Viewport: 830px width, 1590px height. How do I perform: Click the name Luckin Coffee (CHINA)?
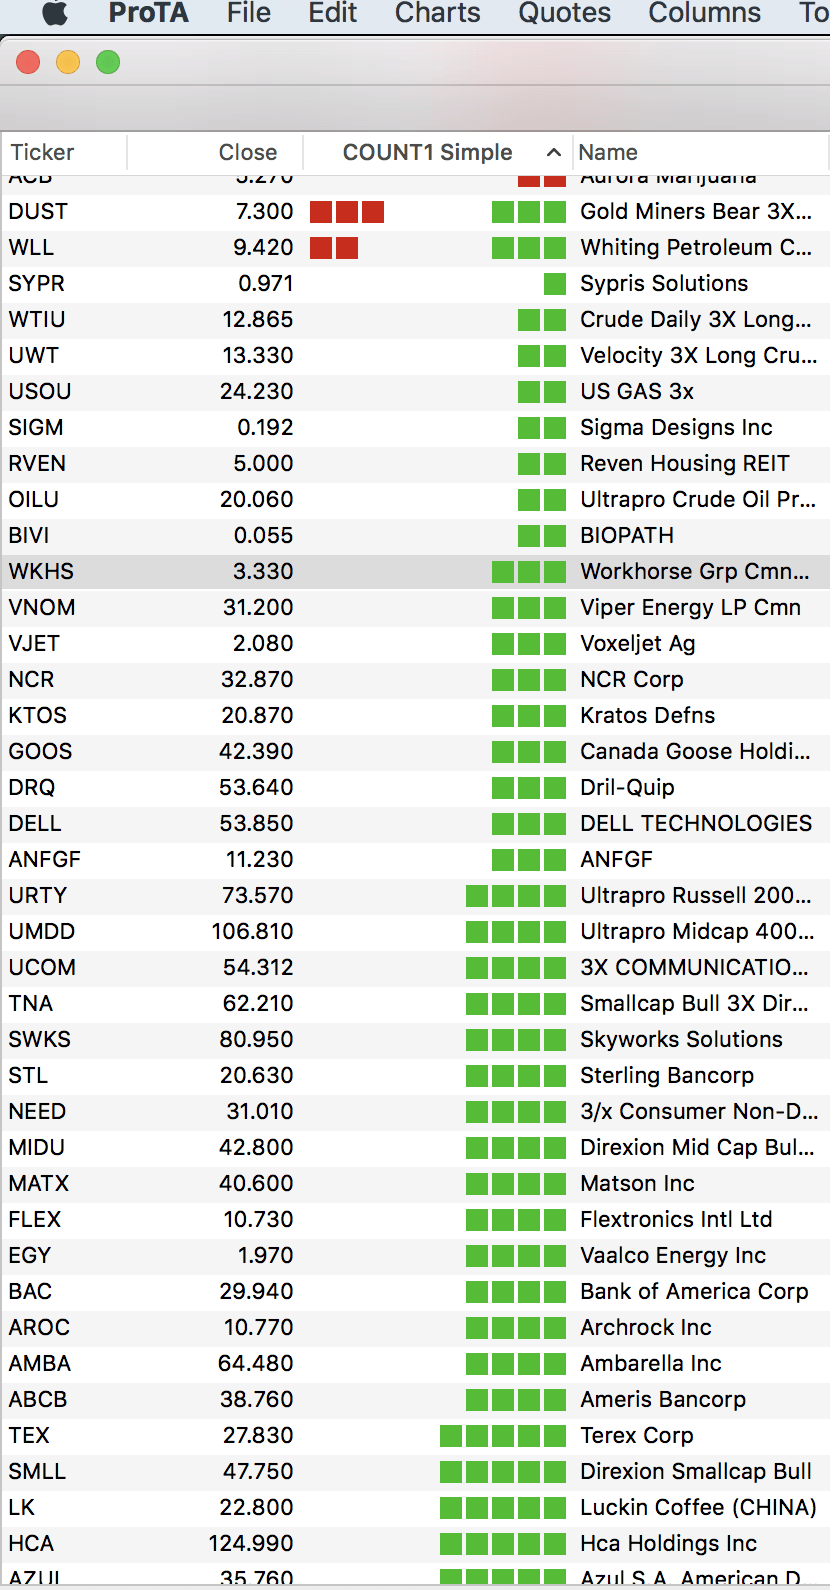(x=698, y=1508)
